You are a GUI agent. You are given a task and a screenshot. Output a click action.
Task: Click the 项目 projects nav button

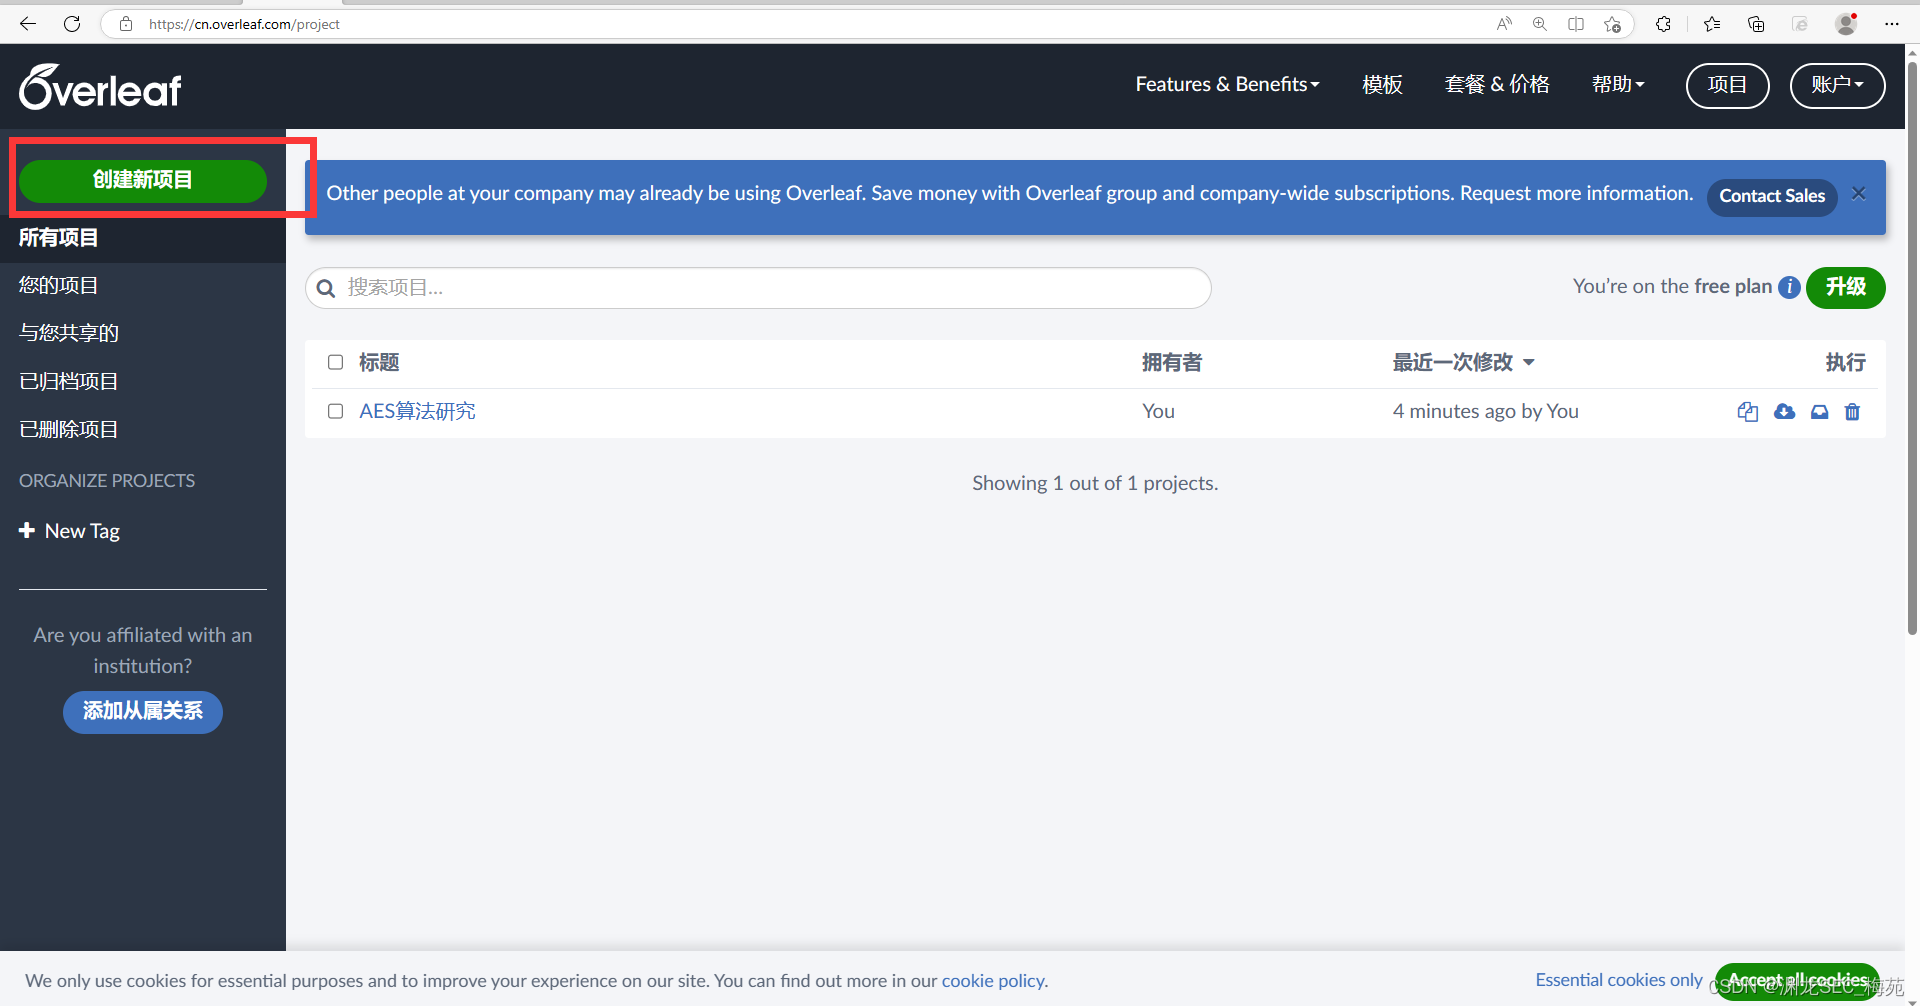pyautogui.click(x=1727, y=85)
